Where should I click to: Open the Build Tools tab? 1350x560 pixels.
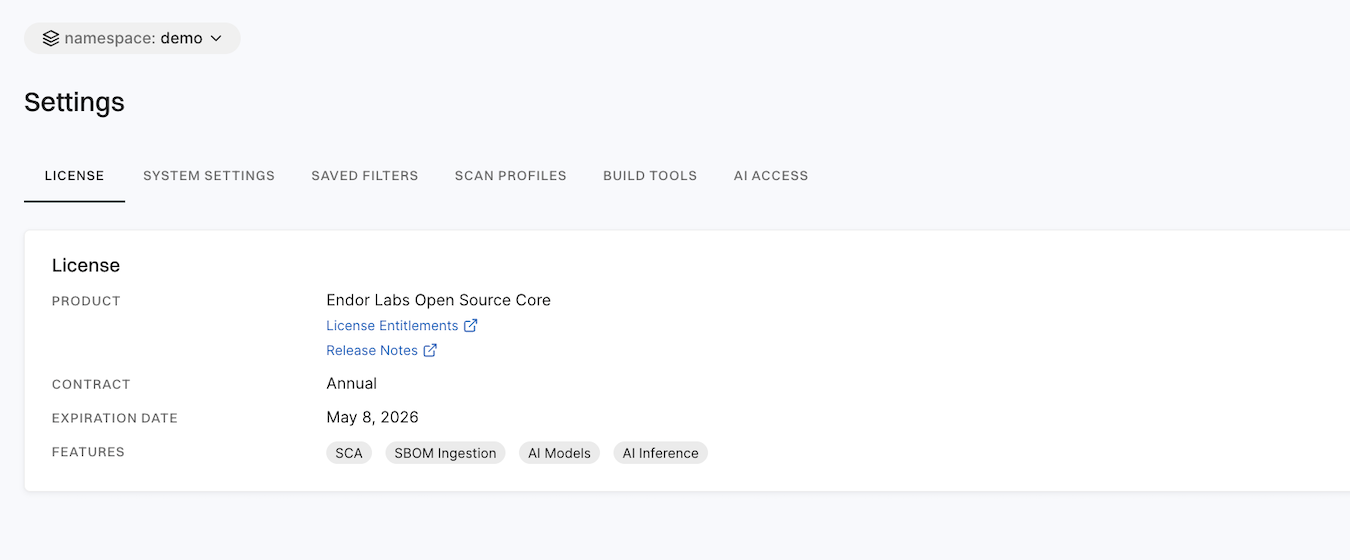point(649,176)
